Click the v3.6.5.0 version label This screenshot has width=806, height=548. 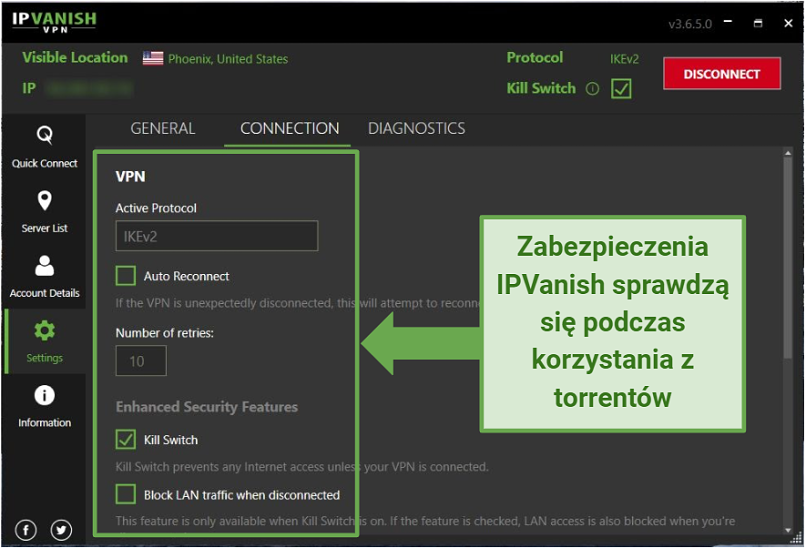pos(690,24)
